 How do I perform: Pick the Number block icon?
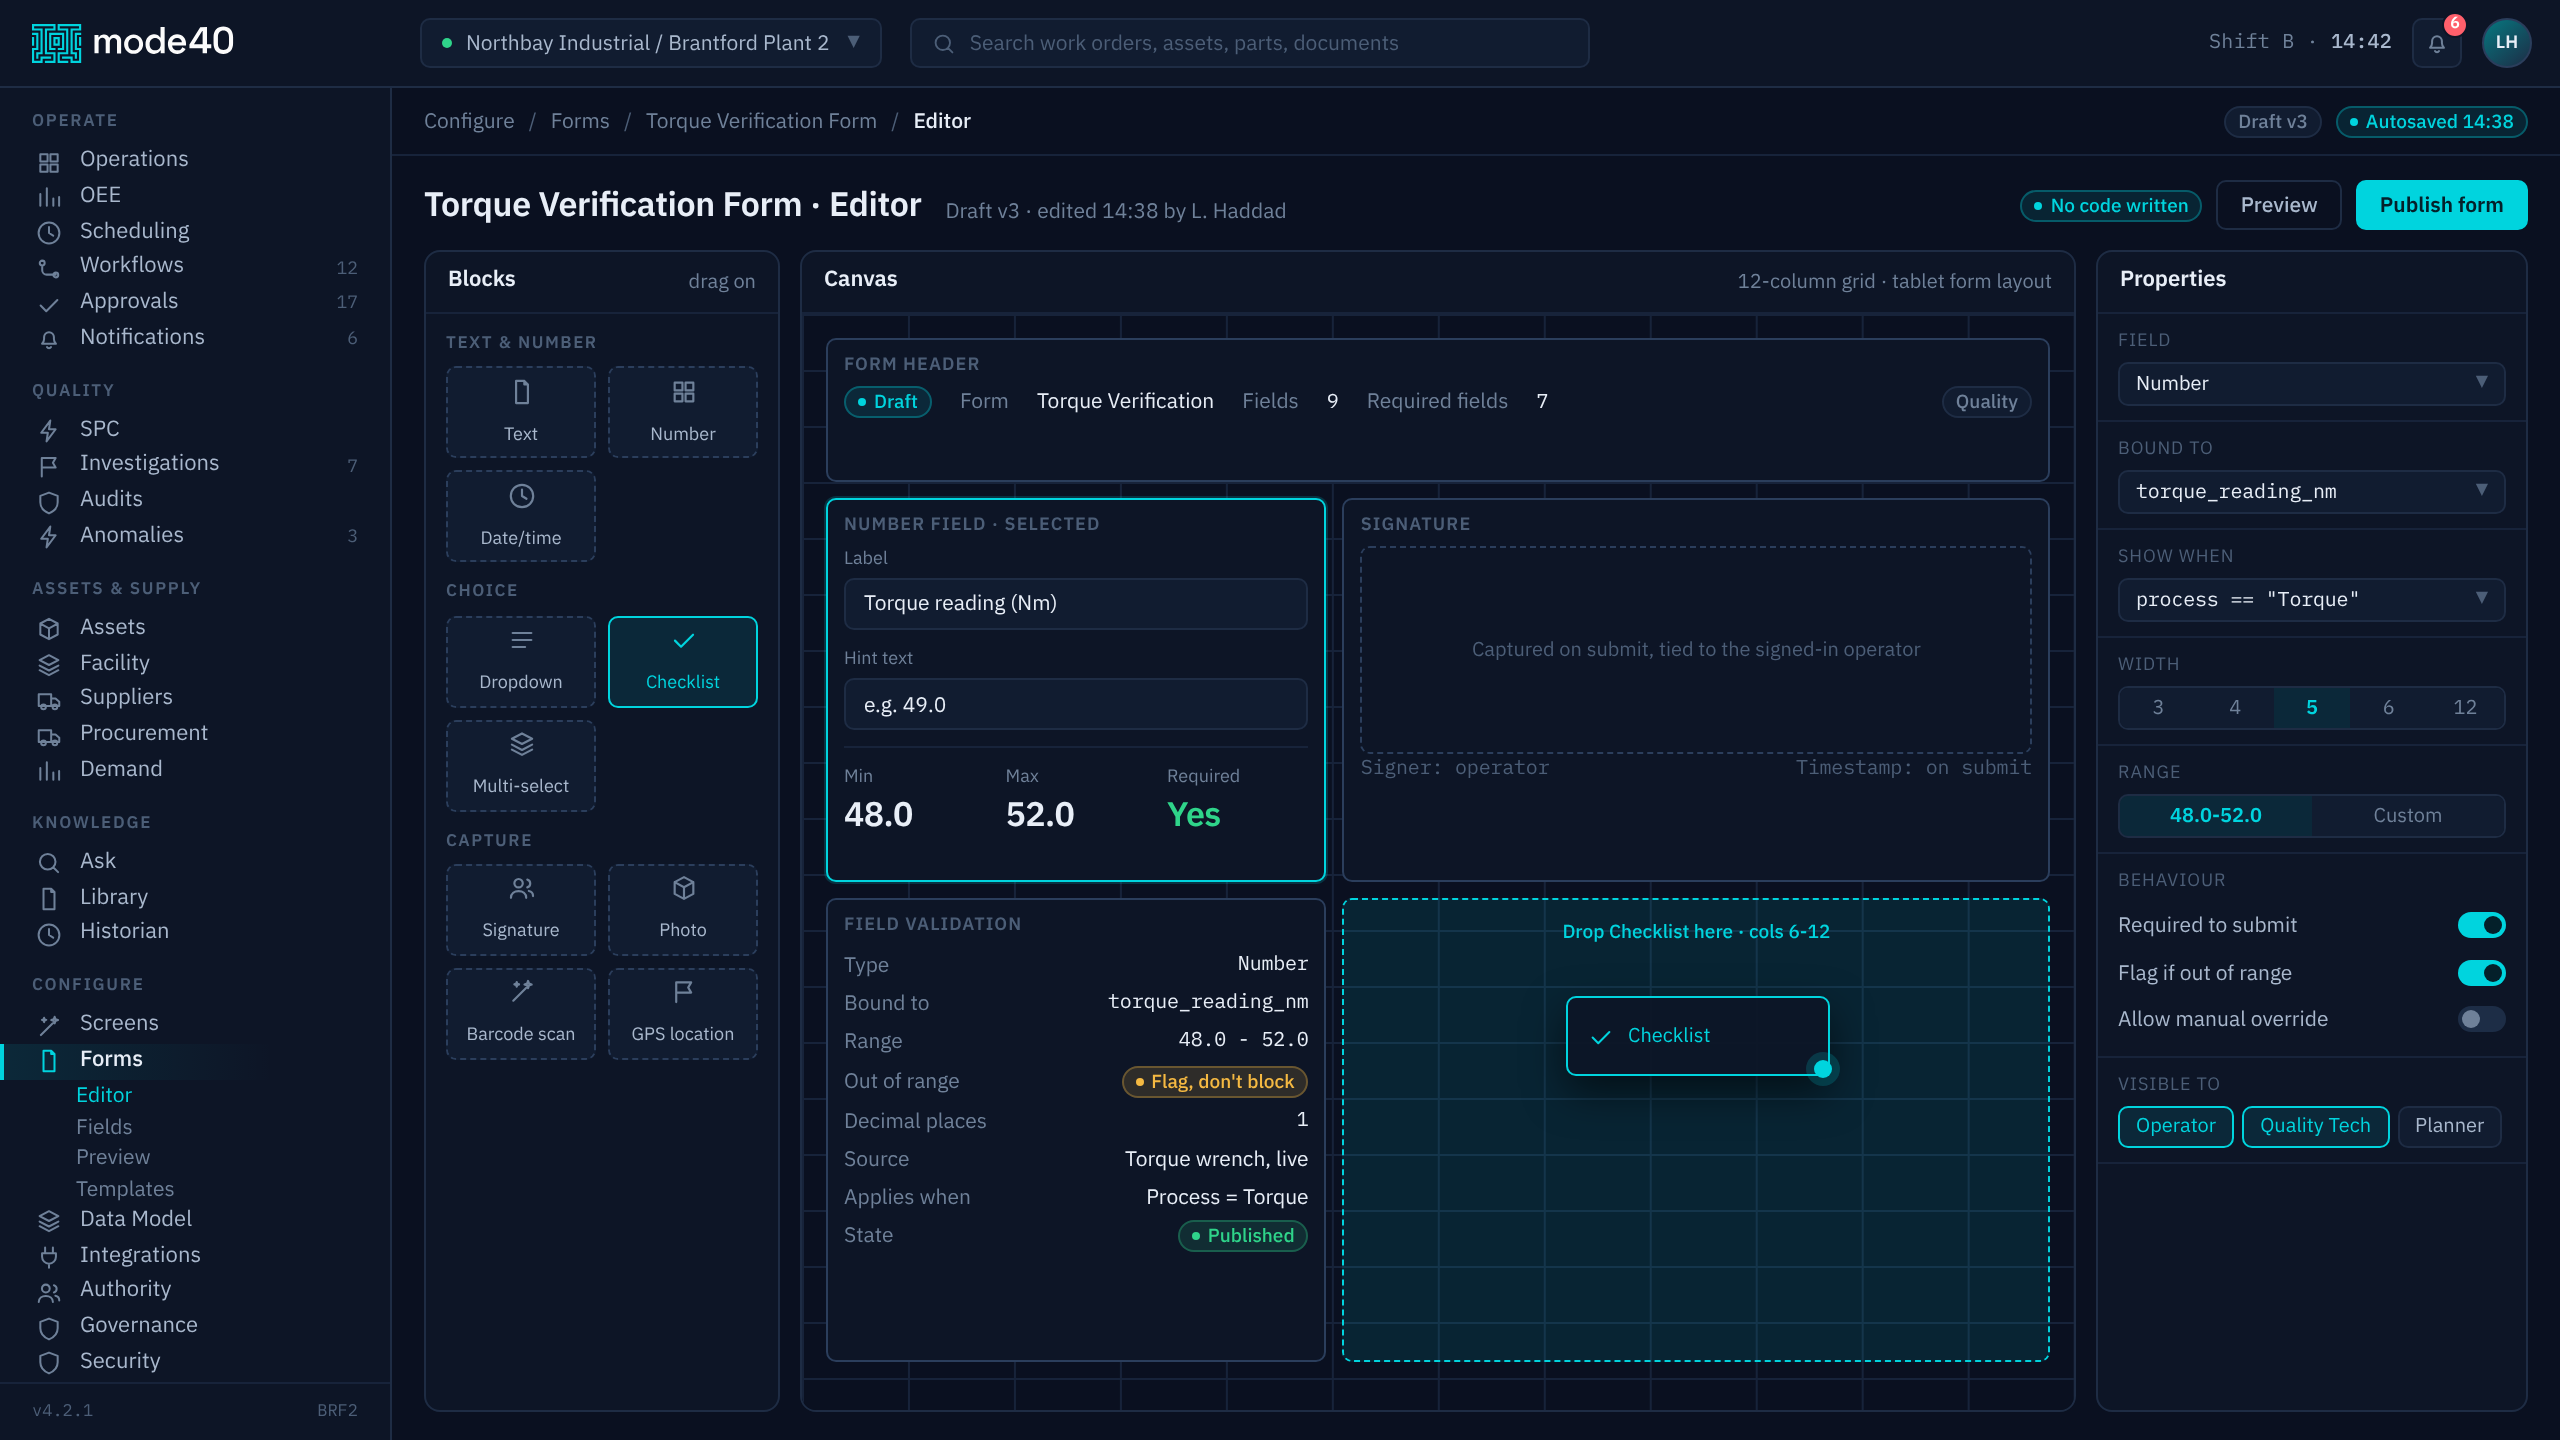click(683, 392)
